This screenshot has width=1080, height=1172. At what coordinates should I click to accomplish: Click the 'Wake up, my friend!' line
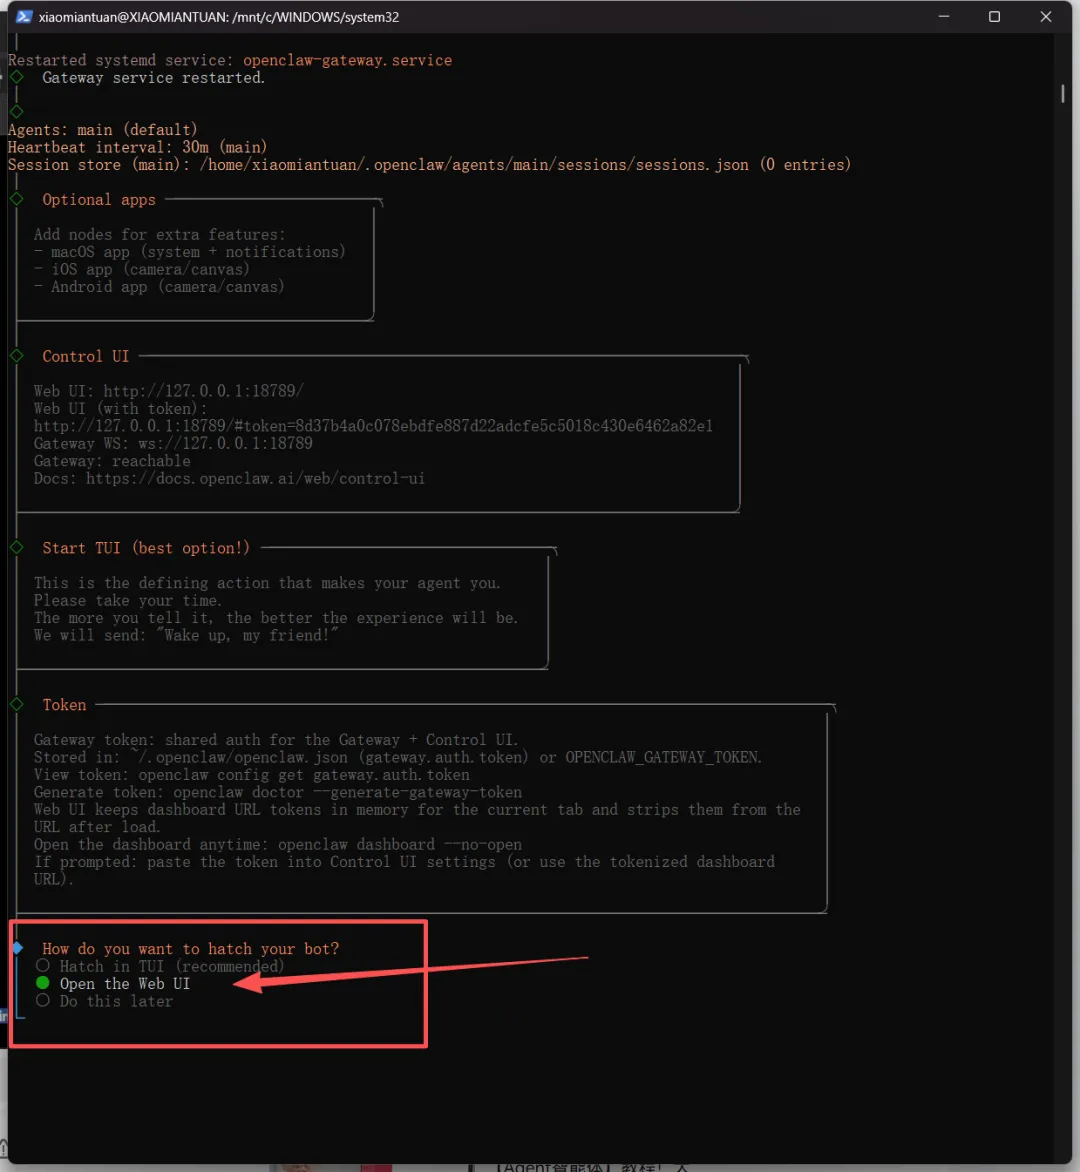[186, 635]
